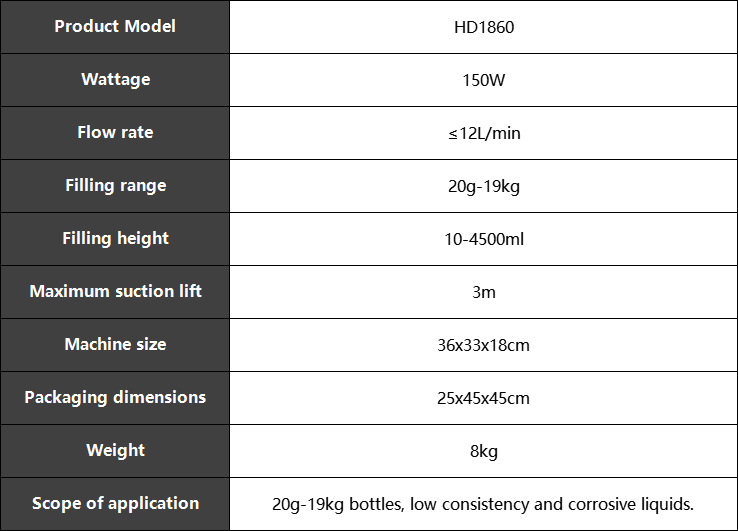Click the Machine size label
738x531 pixels.
pos(115,345)
